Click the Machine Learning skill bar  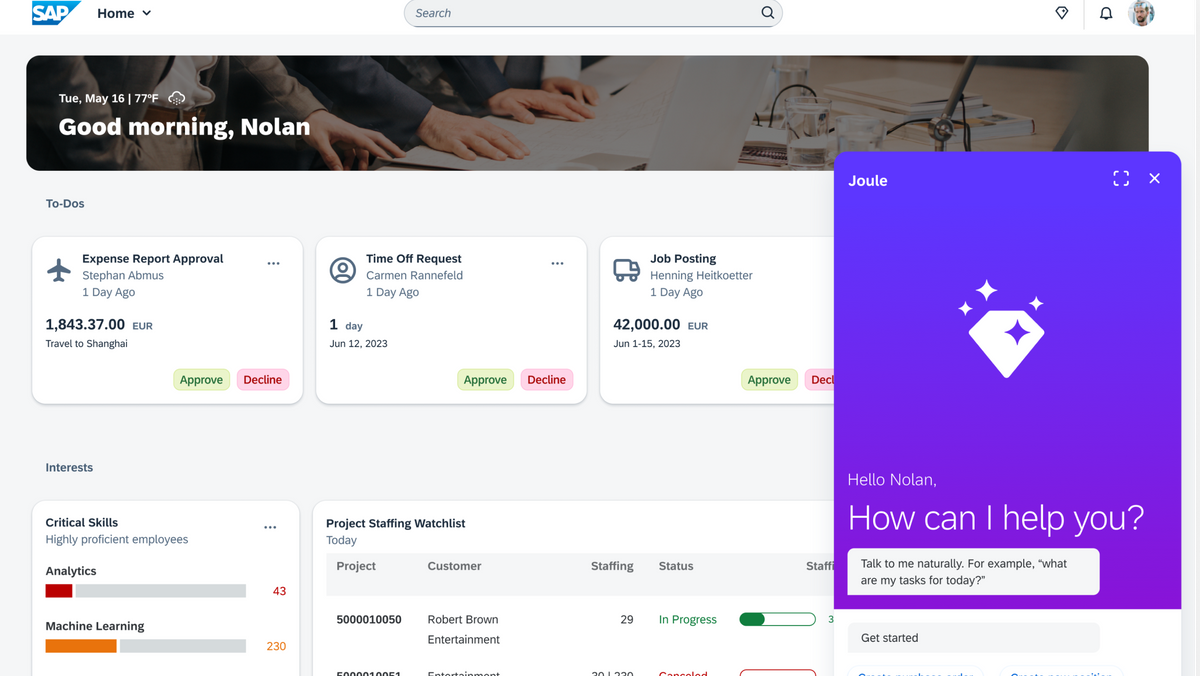tap(146, 646)
